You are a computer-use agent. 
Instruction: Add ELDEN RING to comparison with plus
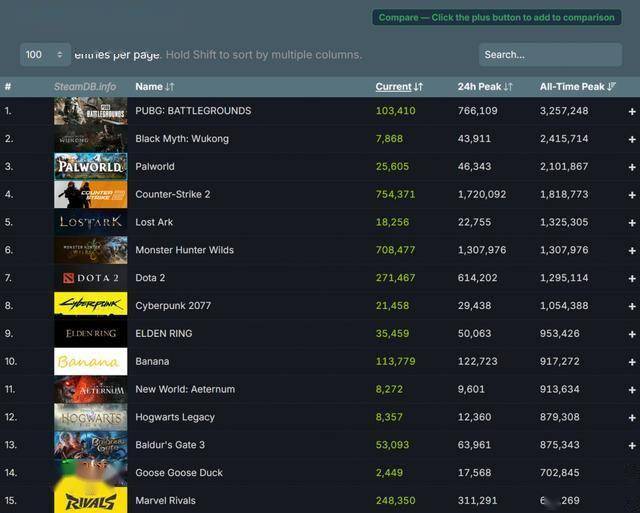coord(632,334)
